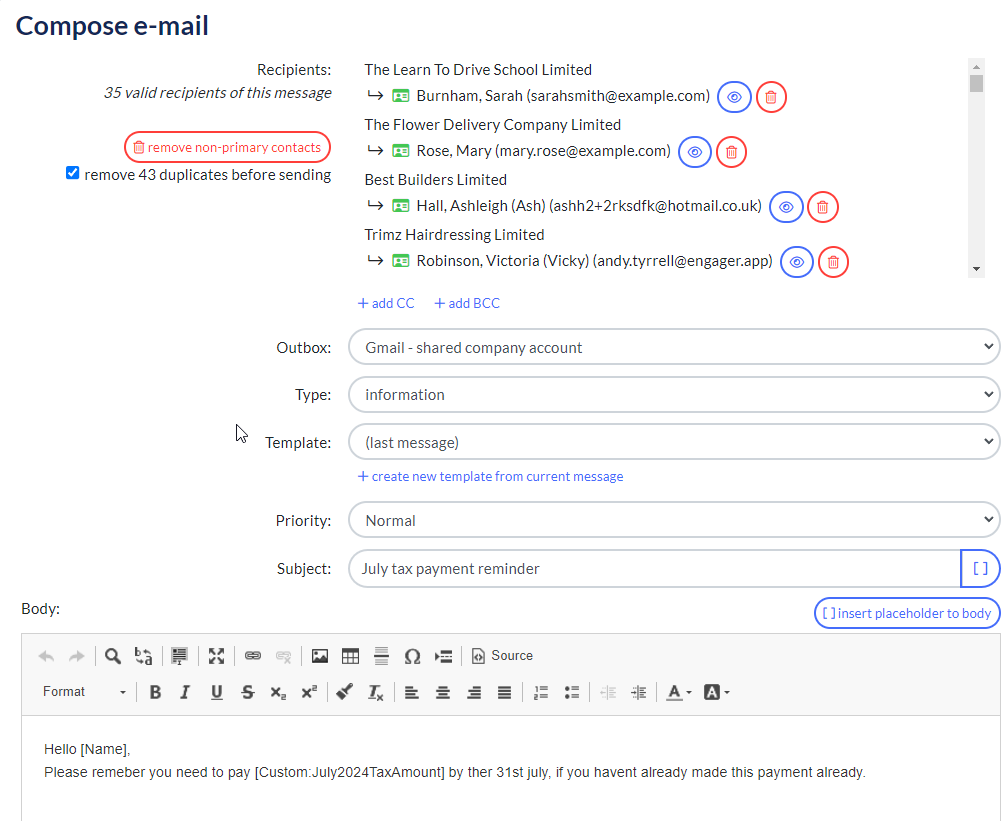Delete recipient Mary Rose with trash icon
This screenshot has height=821, width=1003.
(x=731, y=152)
